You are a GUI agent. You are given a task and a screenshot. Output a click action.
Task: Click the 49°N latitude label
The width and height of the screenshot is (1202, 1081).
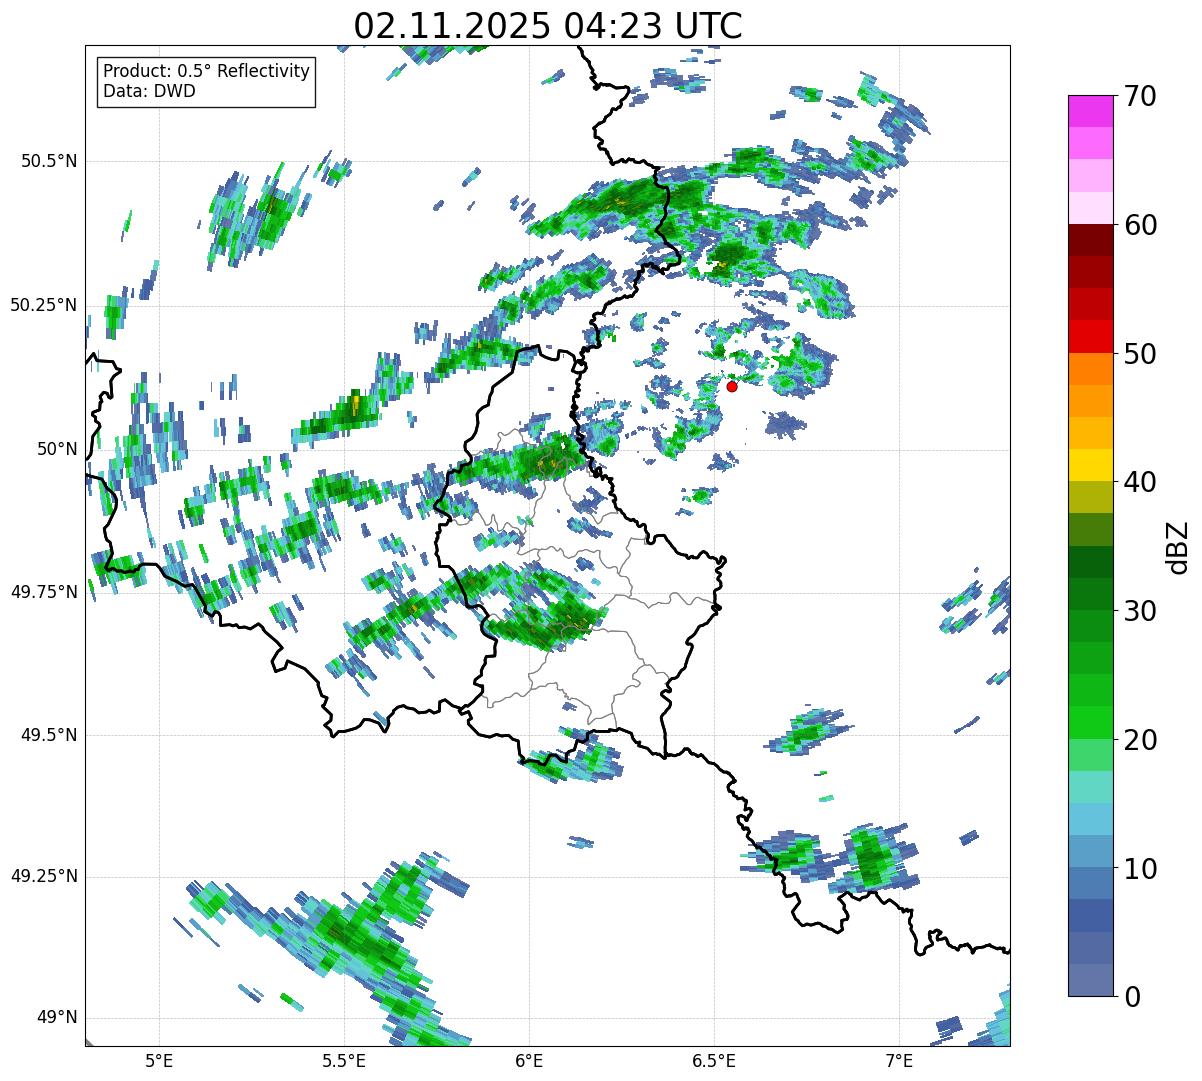click(x=58, y=1018)
